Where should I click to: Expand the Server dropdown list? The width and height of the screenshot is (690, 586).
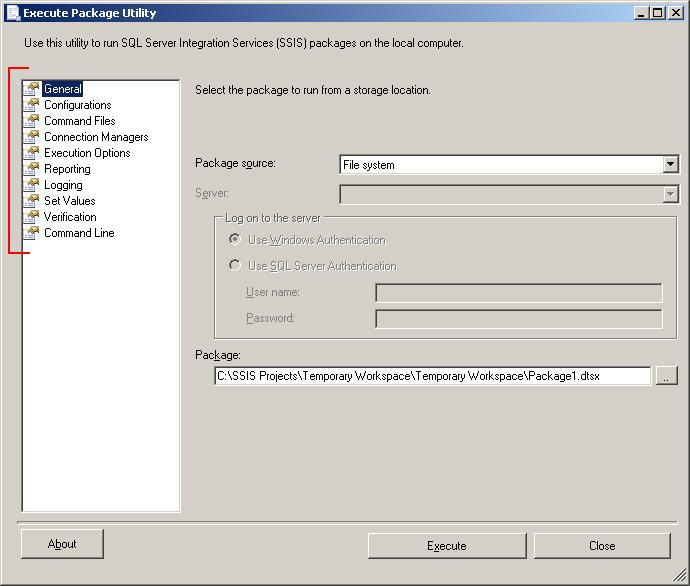670,194
